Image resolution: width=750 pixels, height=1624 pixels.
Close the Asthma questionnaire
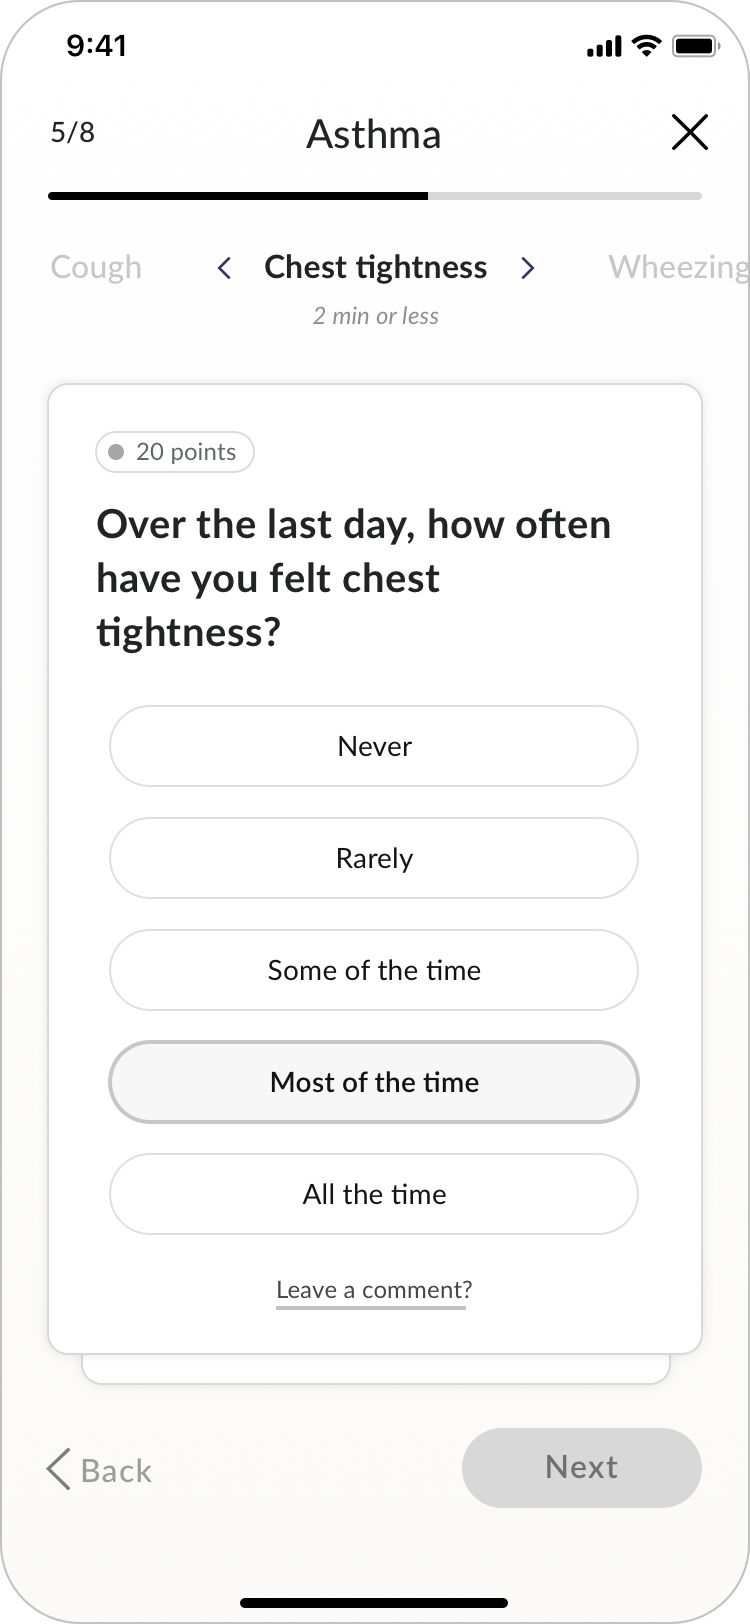coord(690,132)
